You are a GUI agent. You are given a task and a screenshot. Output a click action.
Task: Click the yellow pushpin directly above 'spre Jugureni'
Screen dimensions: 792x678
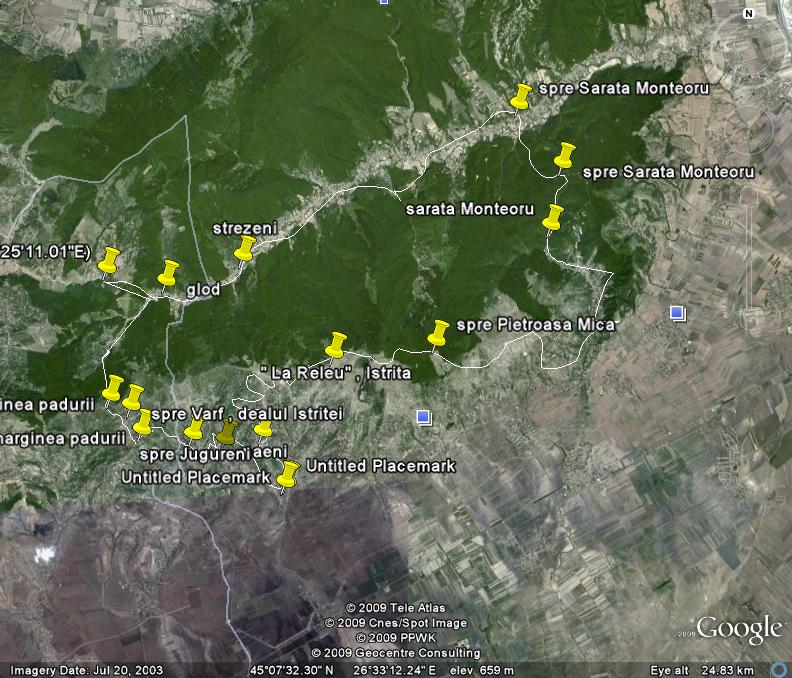pos(193,429)
